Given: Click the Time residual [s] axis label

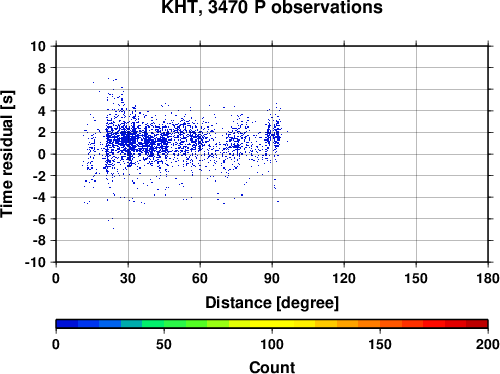Looking at the screenshot, I should pyautogui.click(x=7, y=154).
